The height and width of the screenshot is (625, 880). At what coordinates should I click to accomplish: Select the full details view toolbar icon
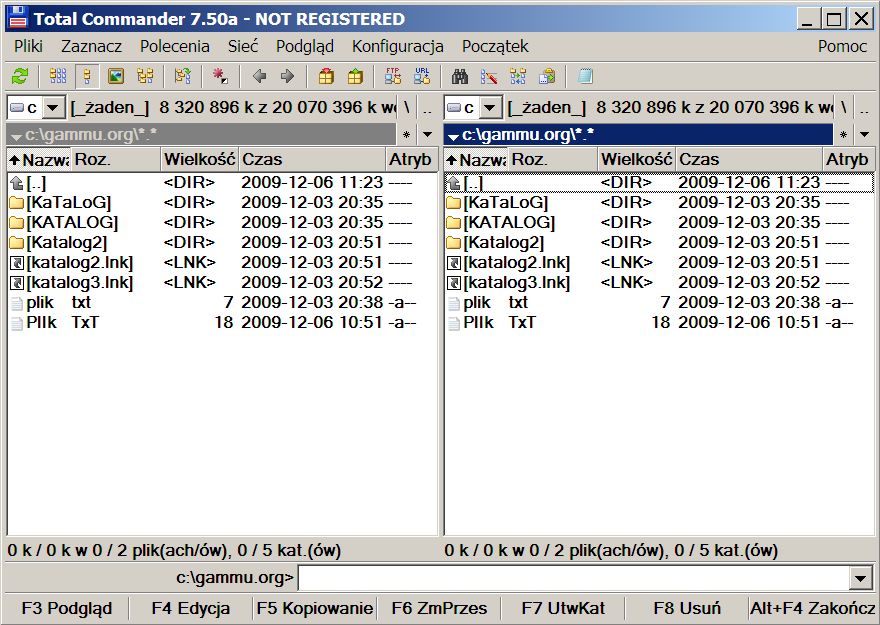[x=87, y=76]
